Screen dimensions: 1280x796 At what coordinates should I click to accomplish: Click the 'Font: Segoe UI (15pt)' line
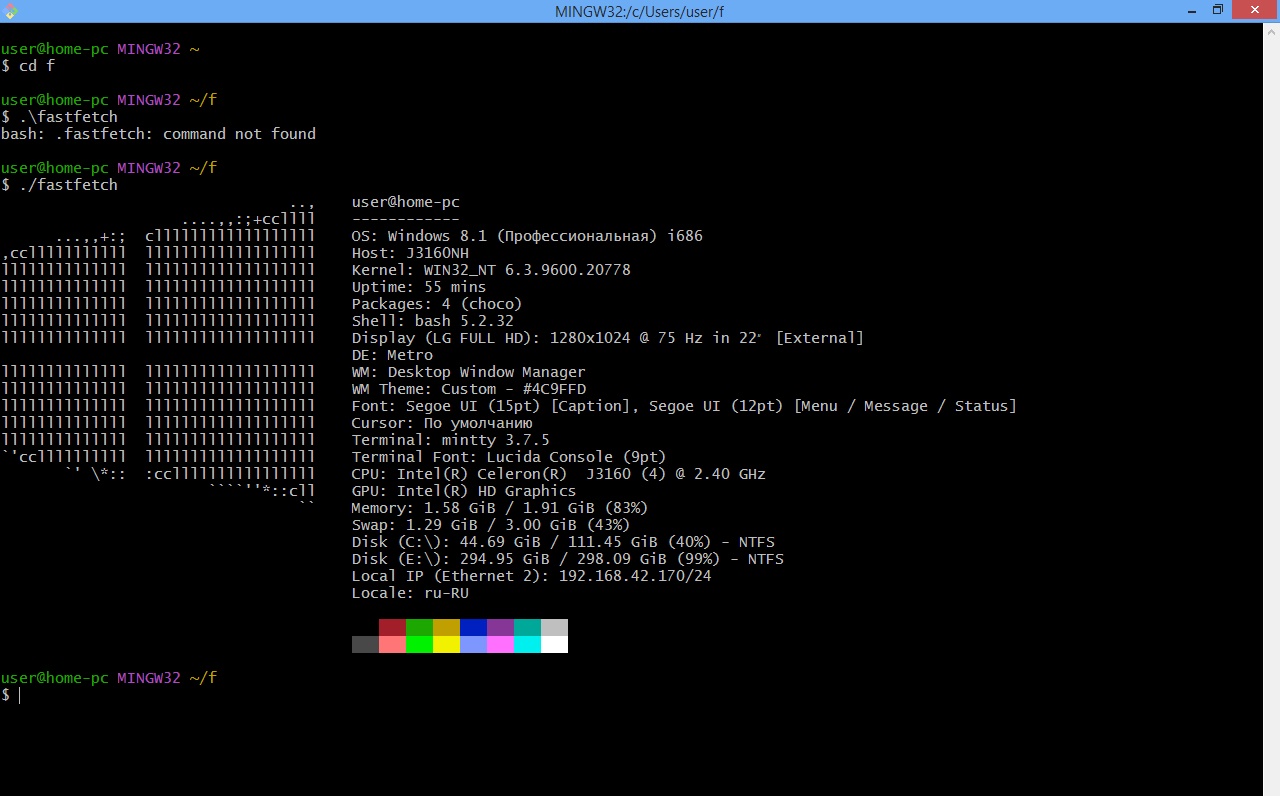(684, 406)
